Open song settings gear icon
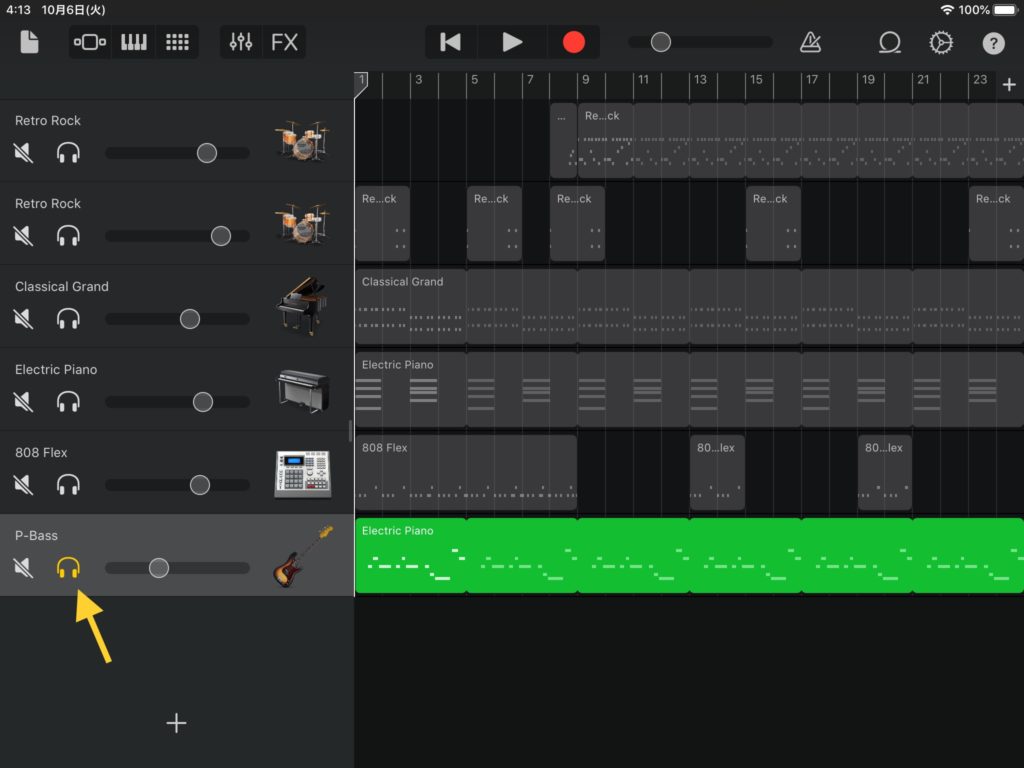The image size is (1024, 768). tap(941, 42)
